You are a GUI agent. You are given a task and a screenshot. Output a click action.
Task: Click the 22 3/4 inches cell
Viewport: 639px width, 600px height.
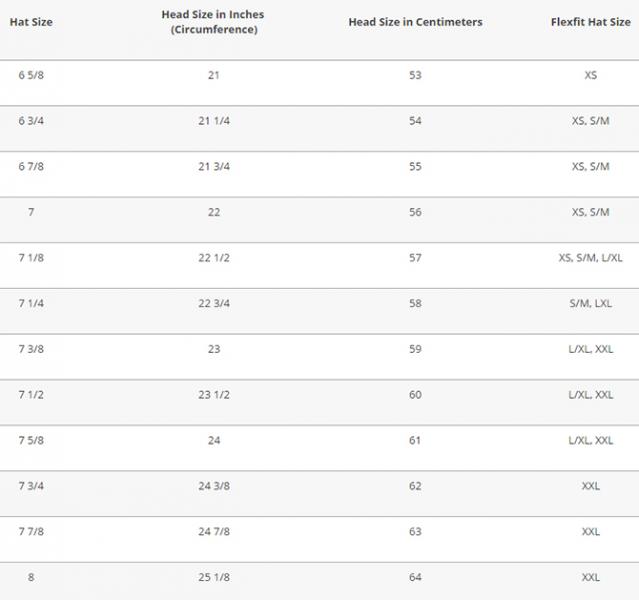214,303
